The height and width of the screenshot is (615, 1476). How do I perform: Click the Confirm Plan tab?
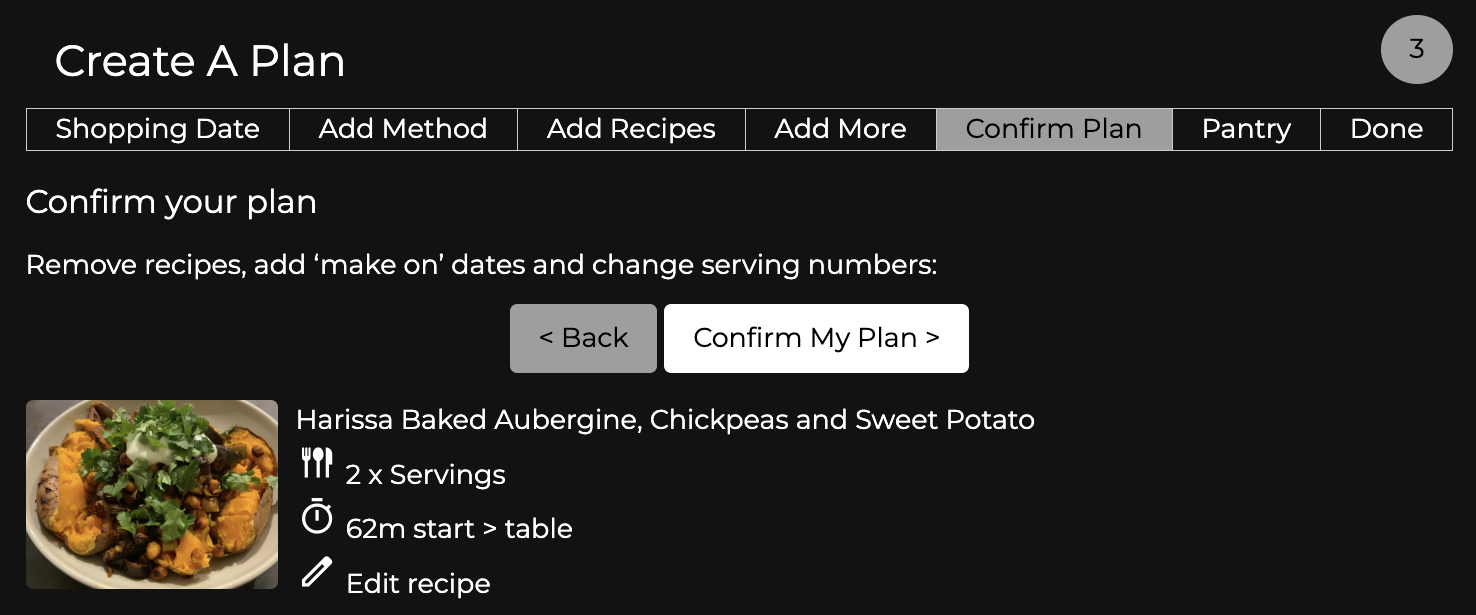1054,129
